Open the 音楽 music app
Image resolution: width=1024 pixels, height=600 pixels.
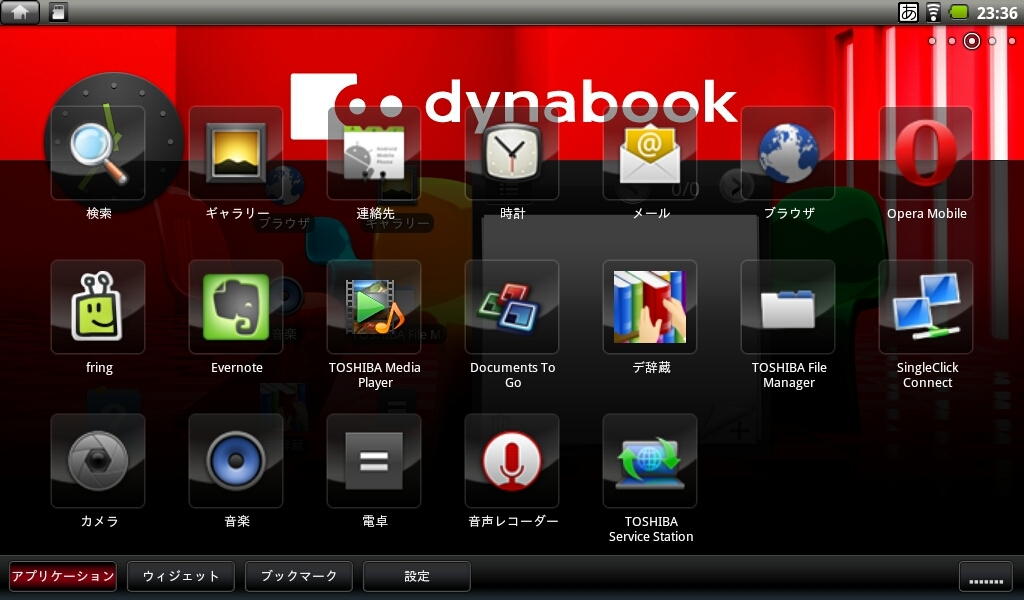coord(236,461)
